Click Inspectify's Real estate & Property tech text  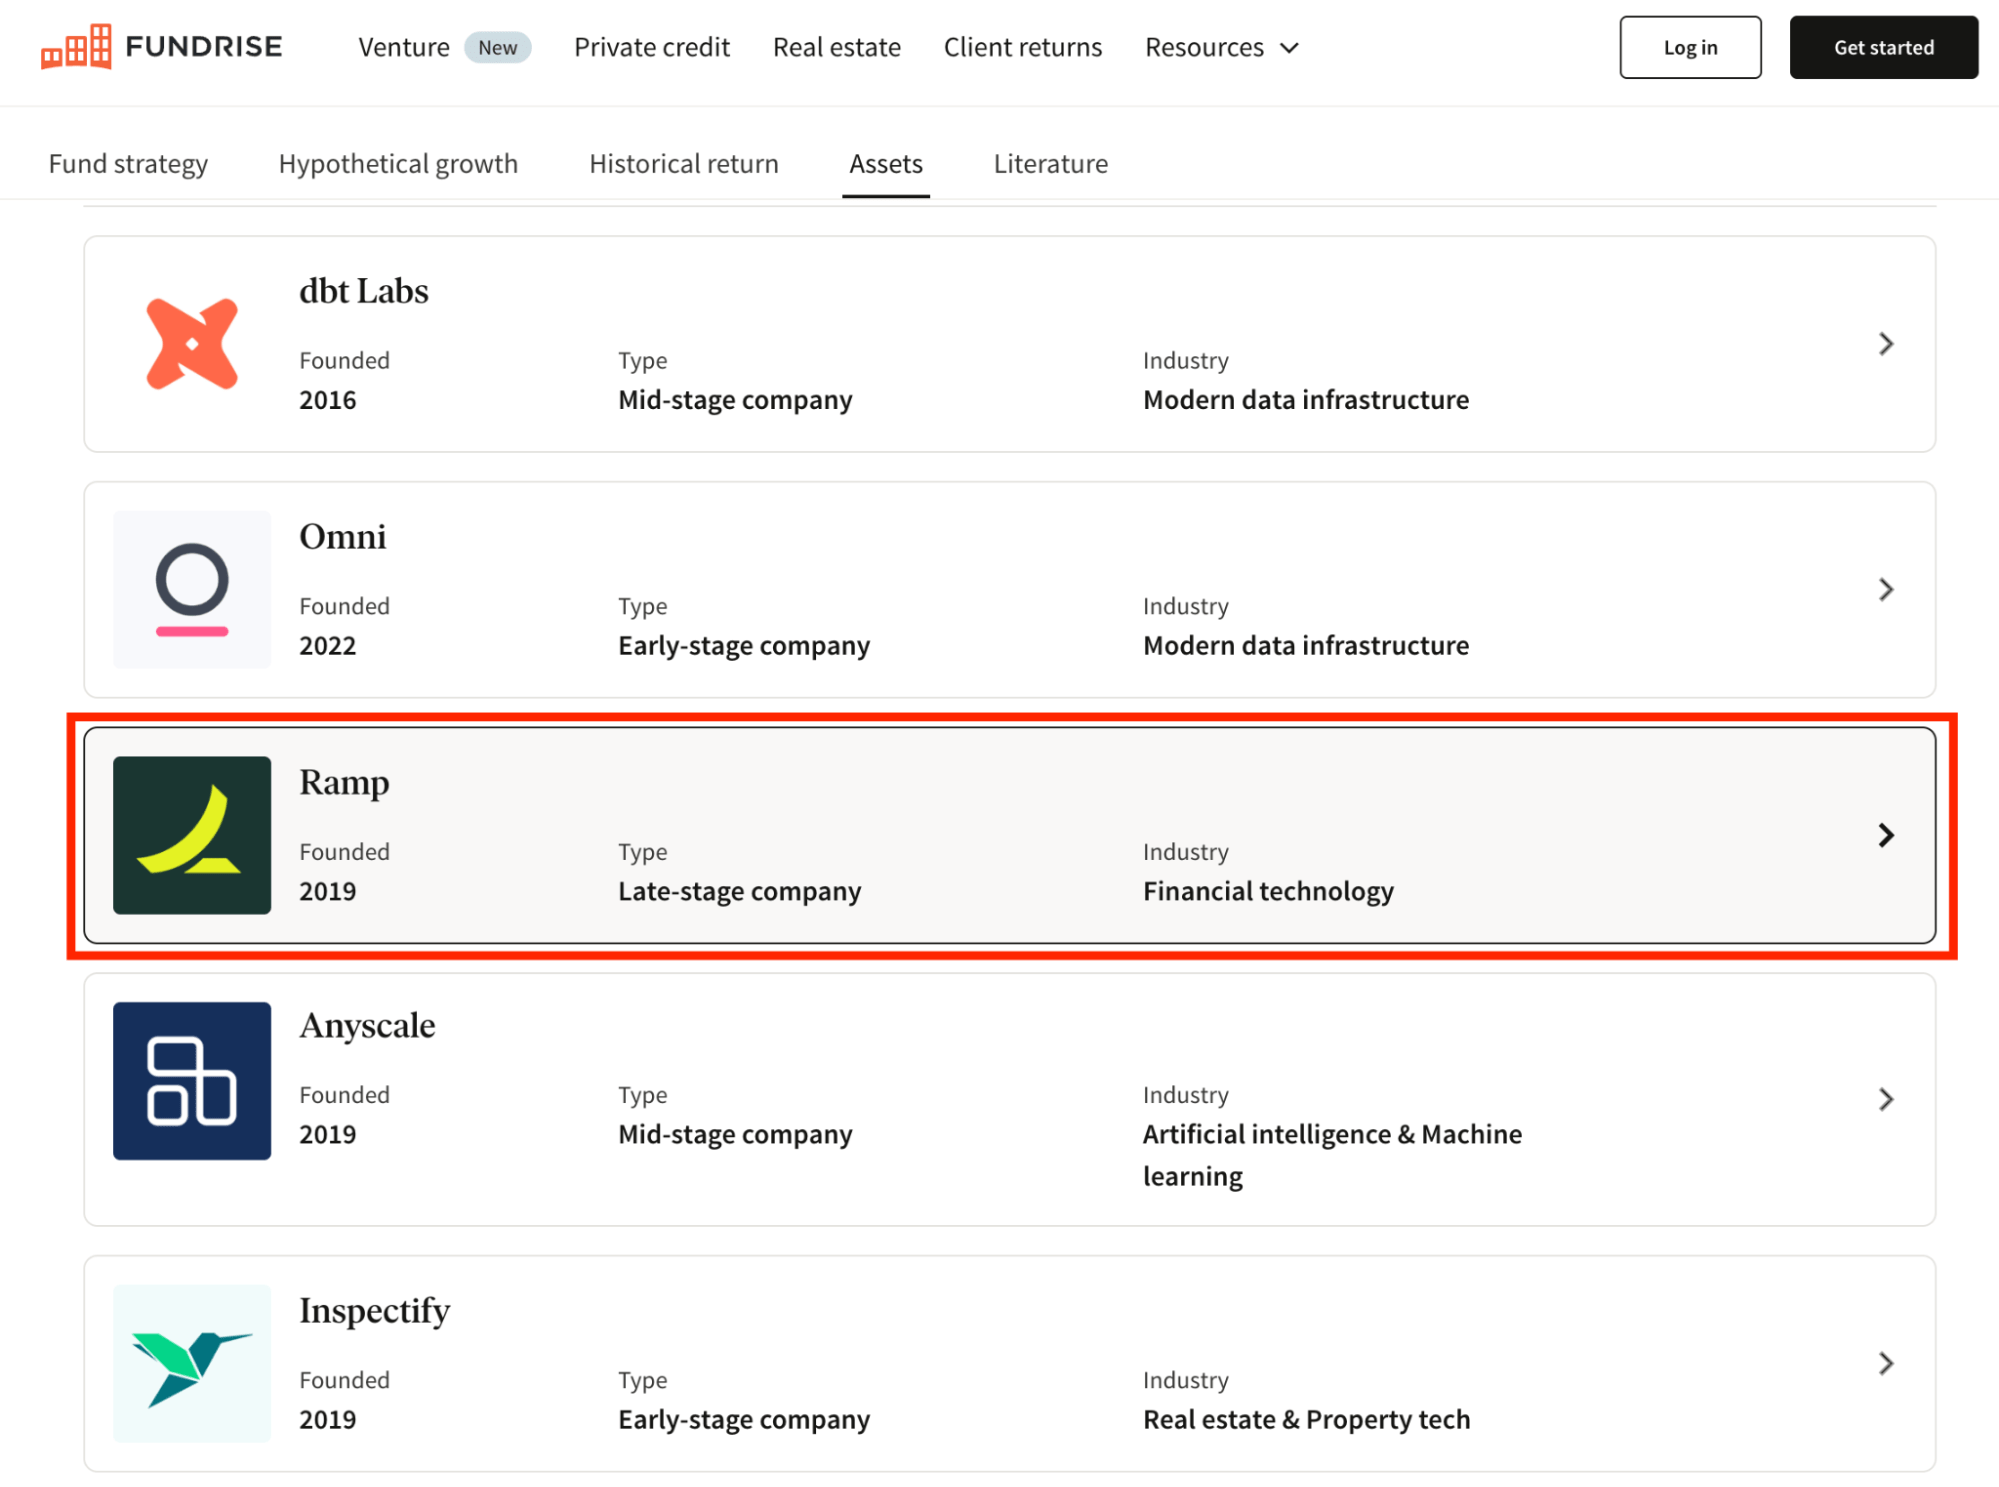tap(1307, 1420)
